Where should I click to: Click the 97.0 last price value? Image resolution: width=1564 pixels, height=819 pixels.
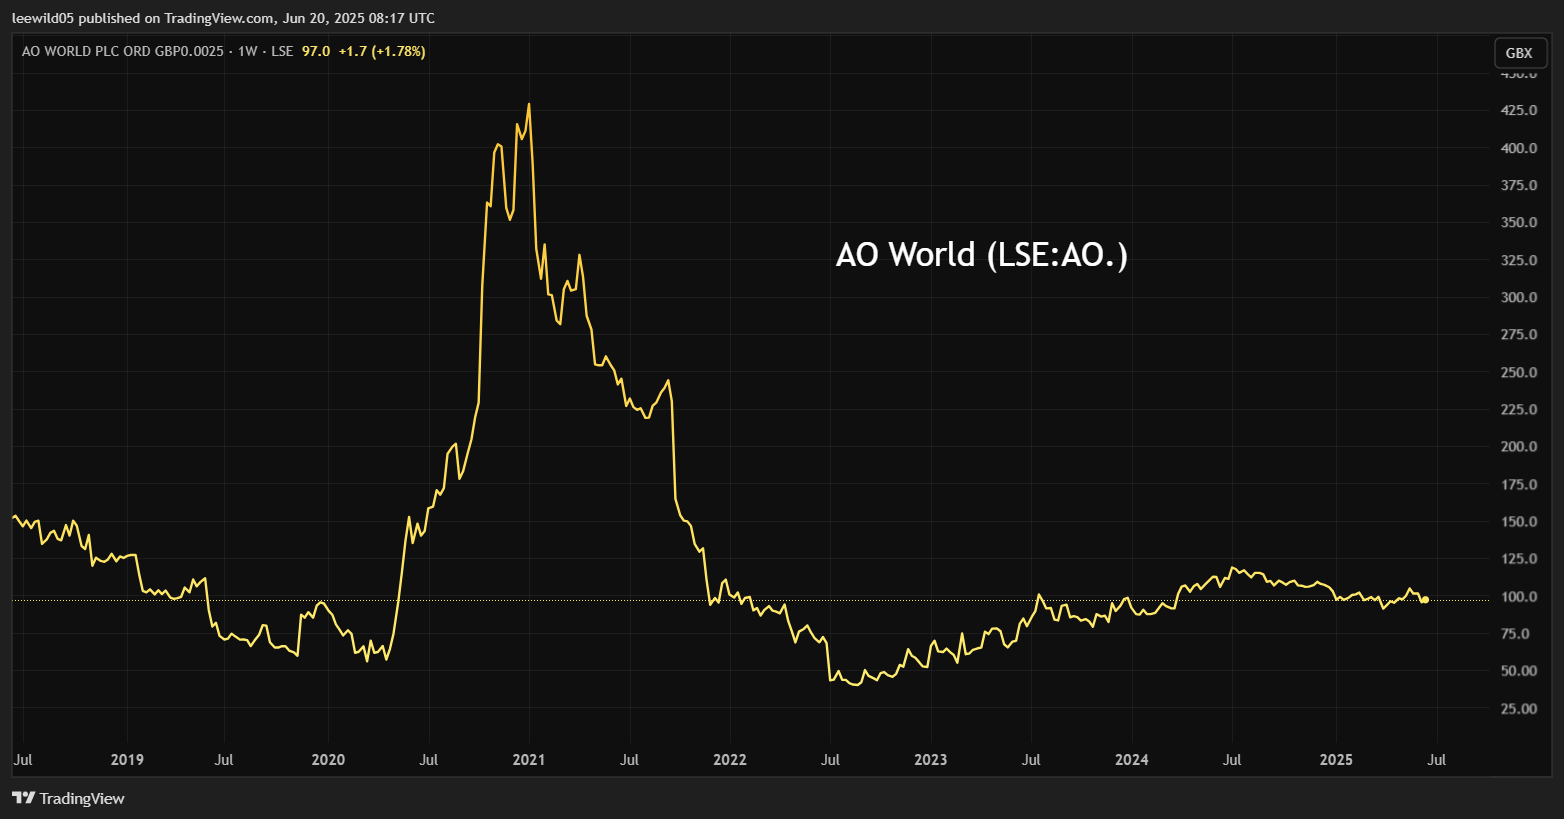(316, 51)
